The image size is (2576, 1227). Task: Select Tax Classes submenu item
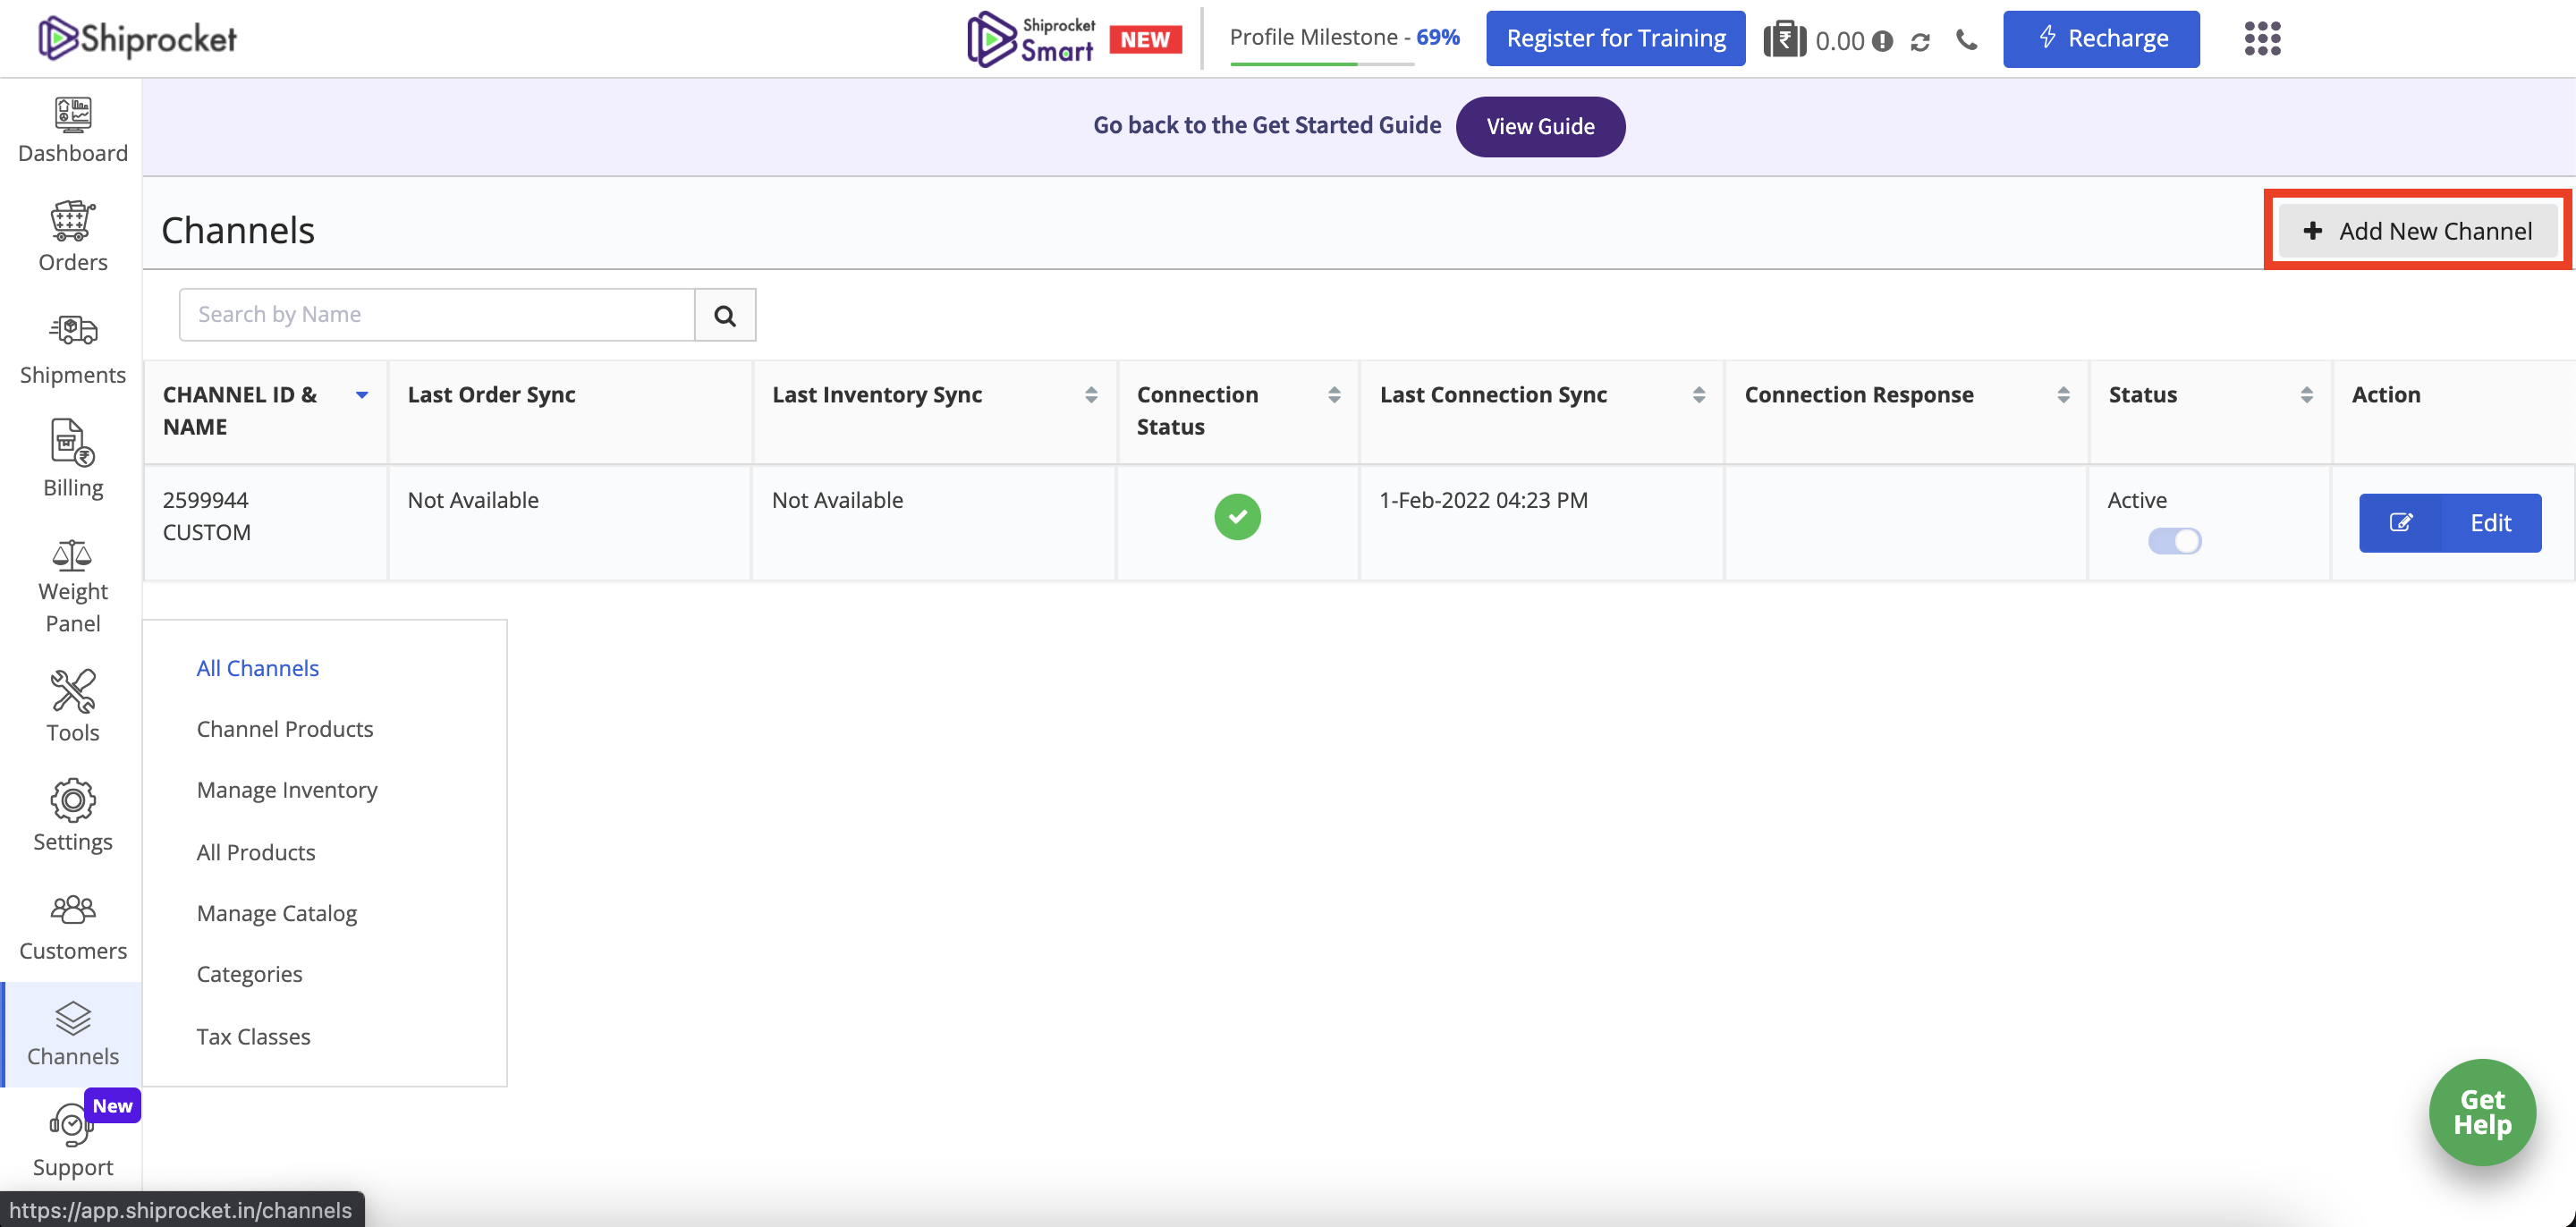[x=253, y=1036]
